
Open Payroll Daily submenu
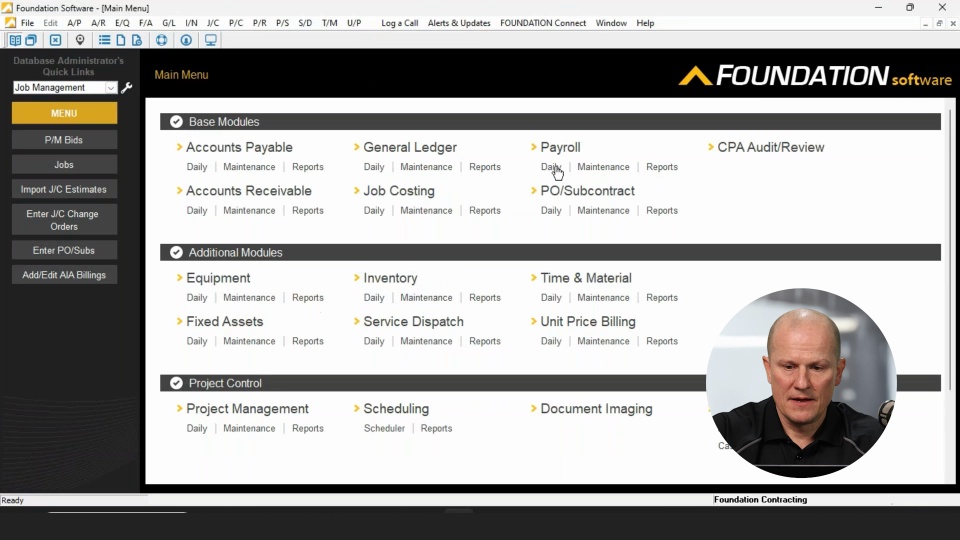click(551, 167)
